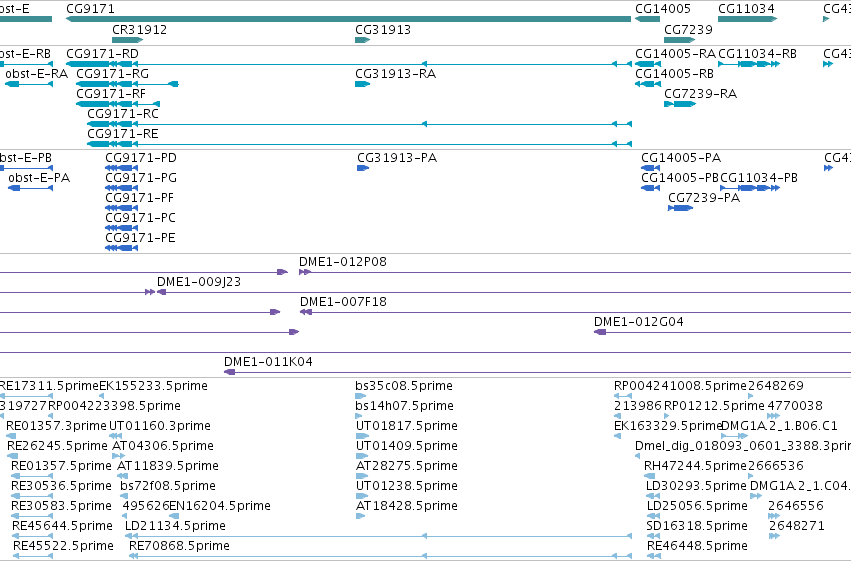Screen dimensions: 851x561
Task: Click the DME1-007F18 clone label
Action: [344, 302]
